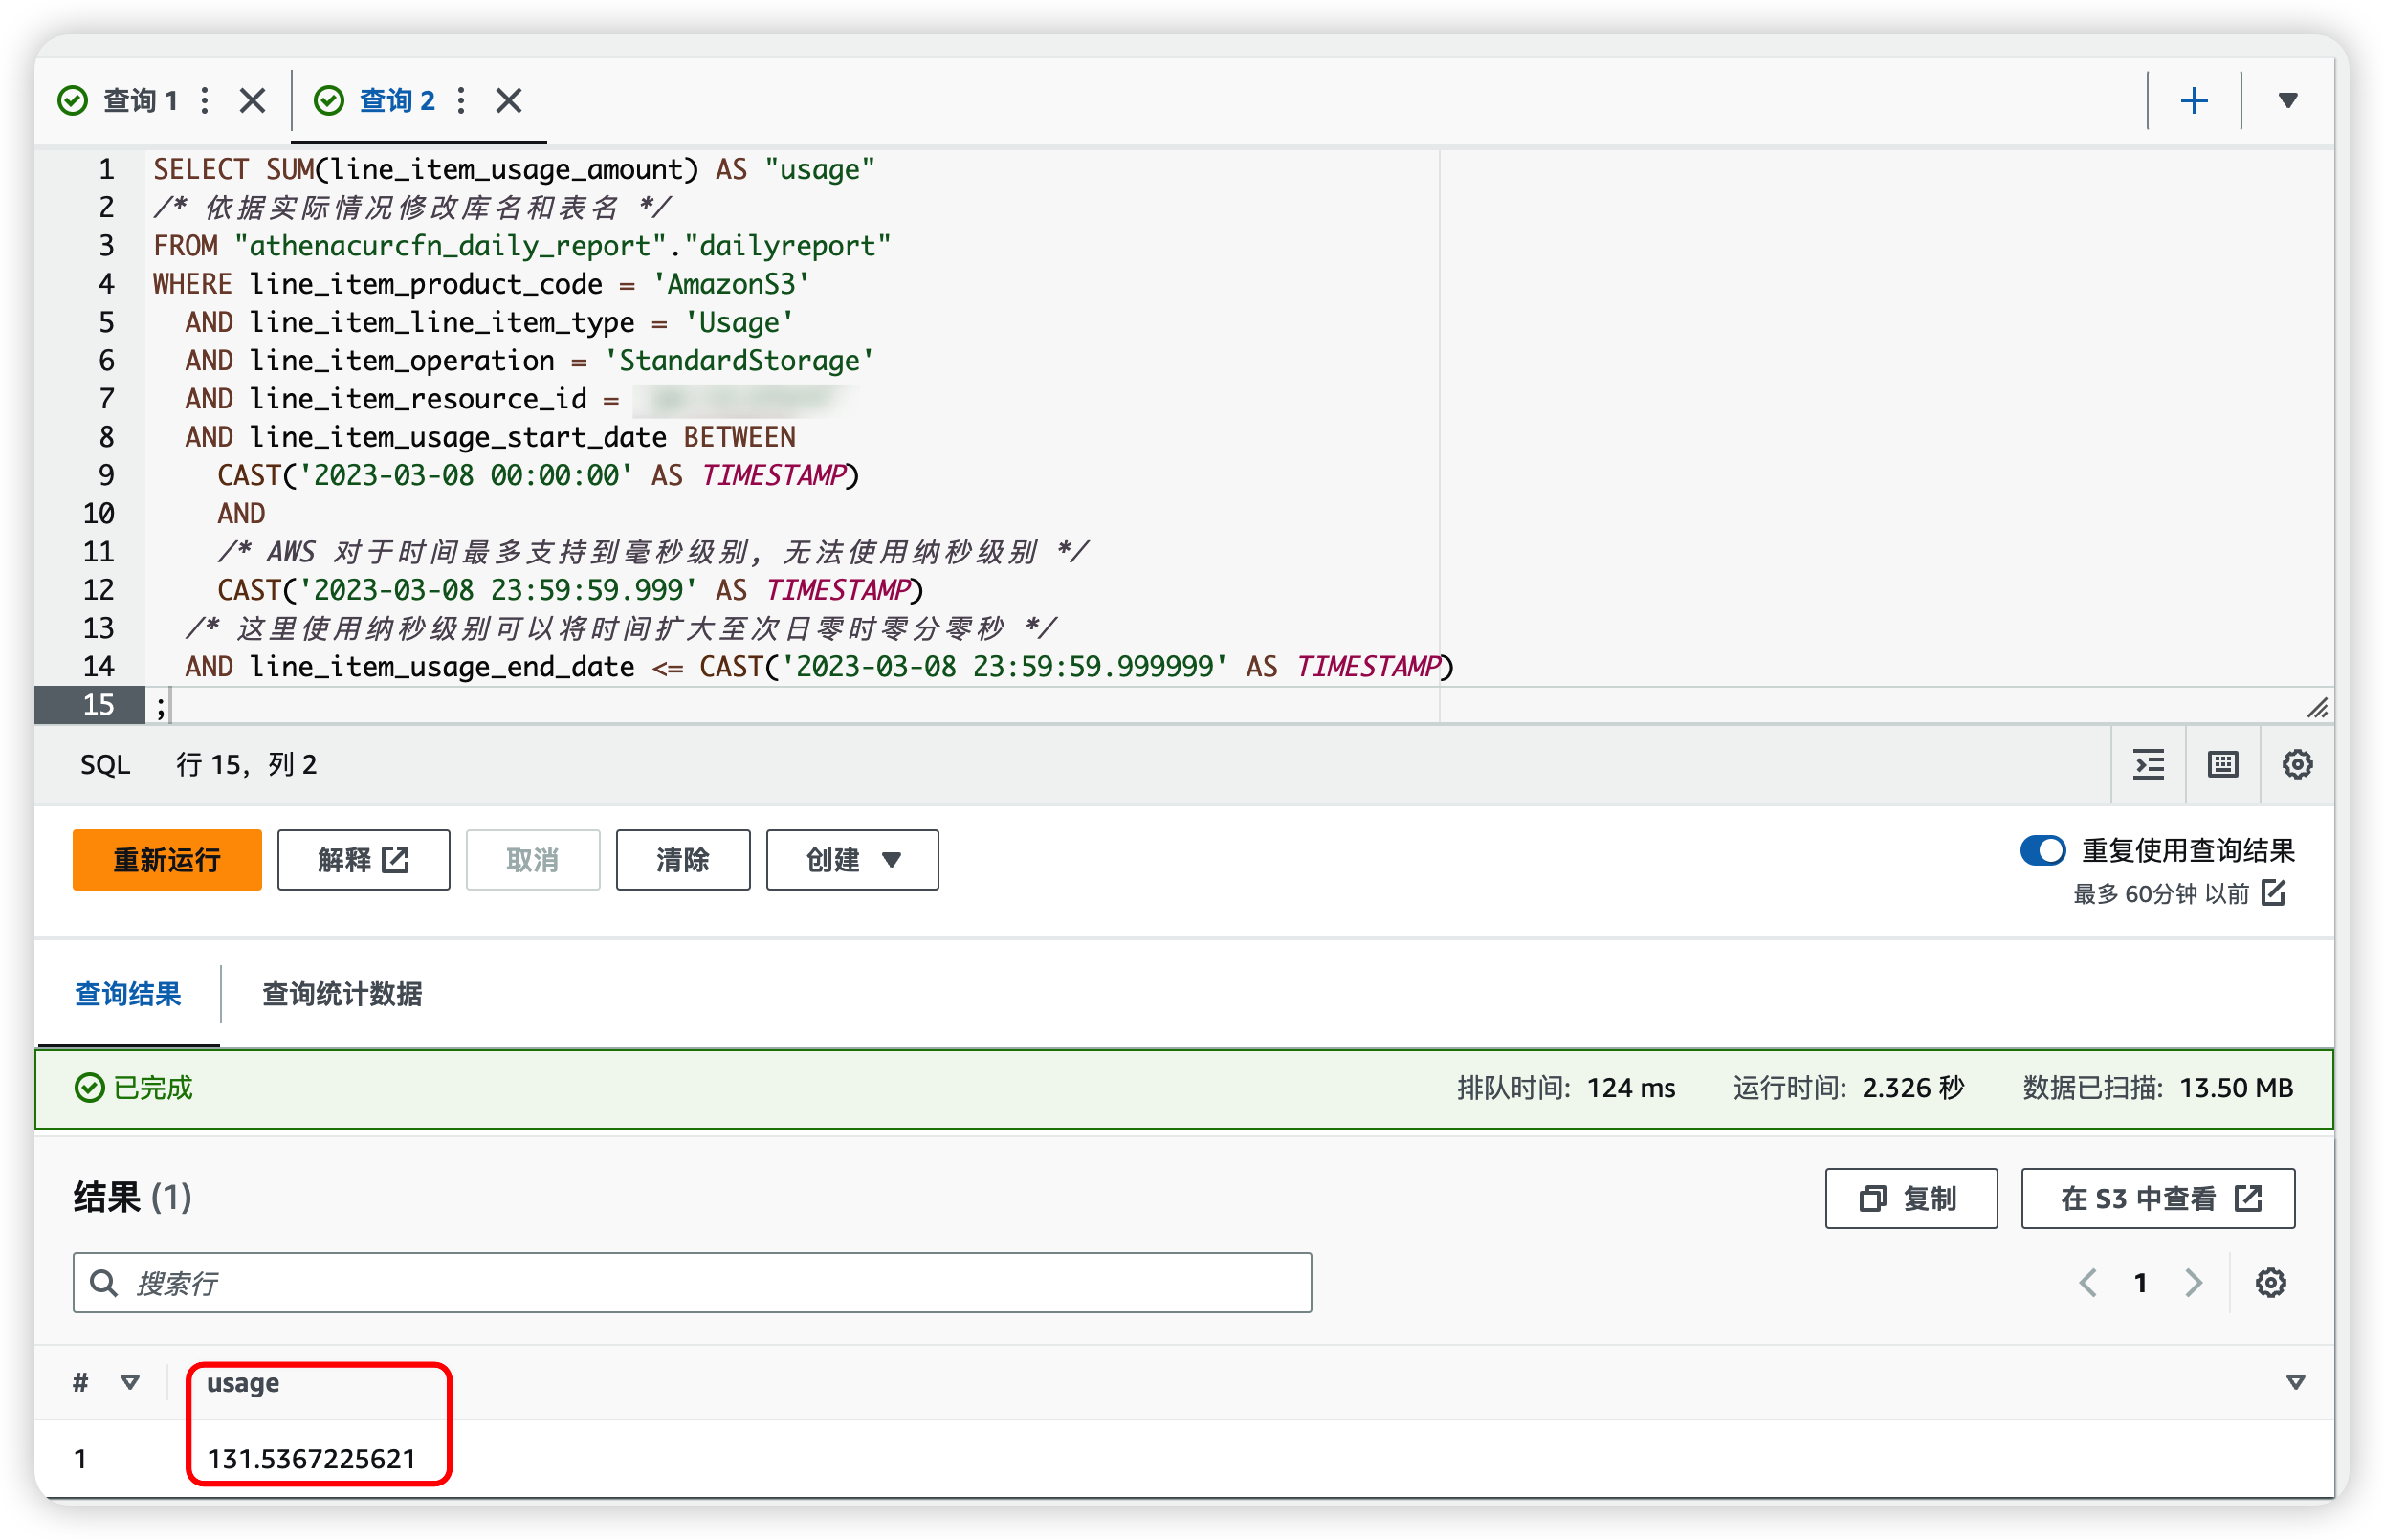
Task: Open results settings gear near pagination
Action: point(2270,1283)
